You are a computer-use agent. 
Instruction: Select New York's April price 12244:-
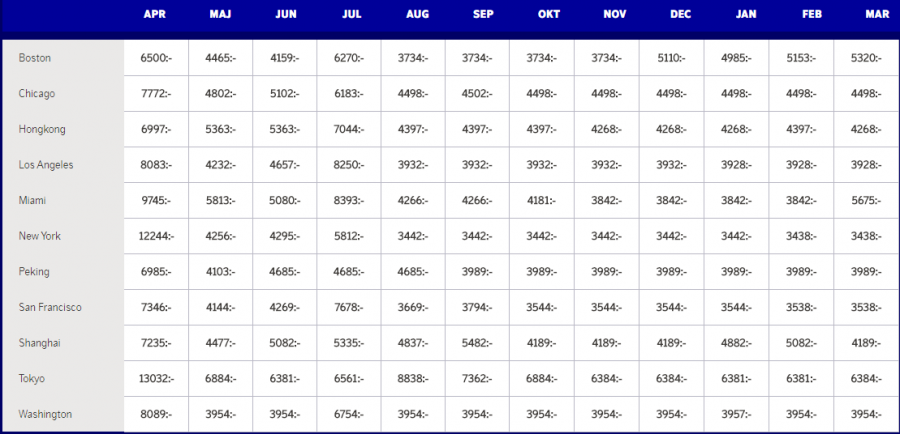tap(155, 236)
